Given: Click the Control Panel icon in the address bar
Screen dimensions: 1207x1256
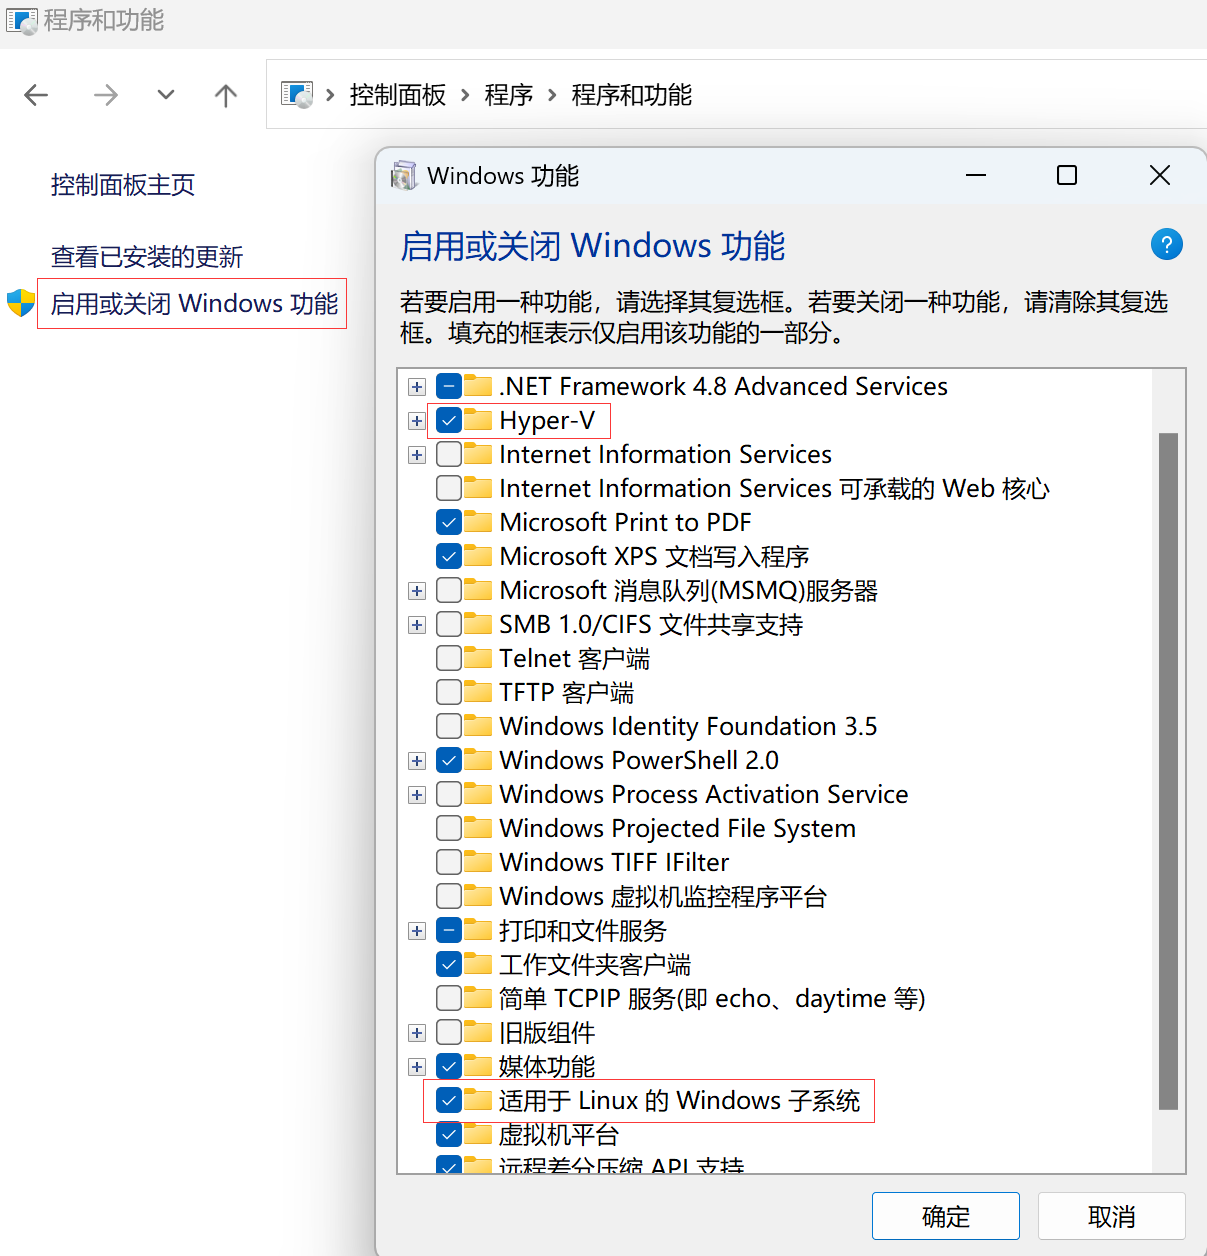Looking at the screenshot, I should 297,93.
